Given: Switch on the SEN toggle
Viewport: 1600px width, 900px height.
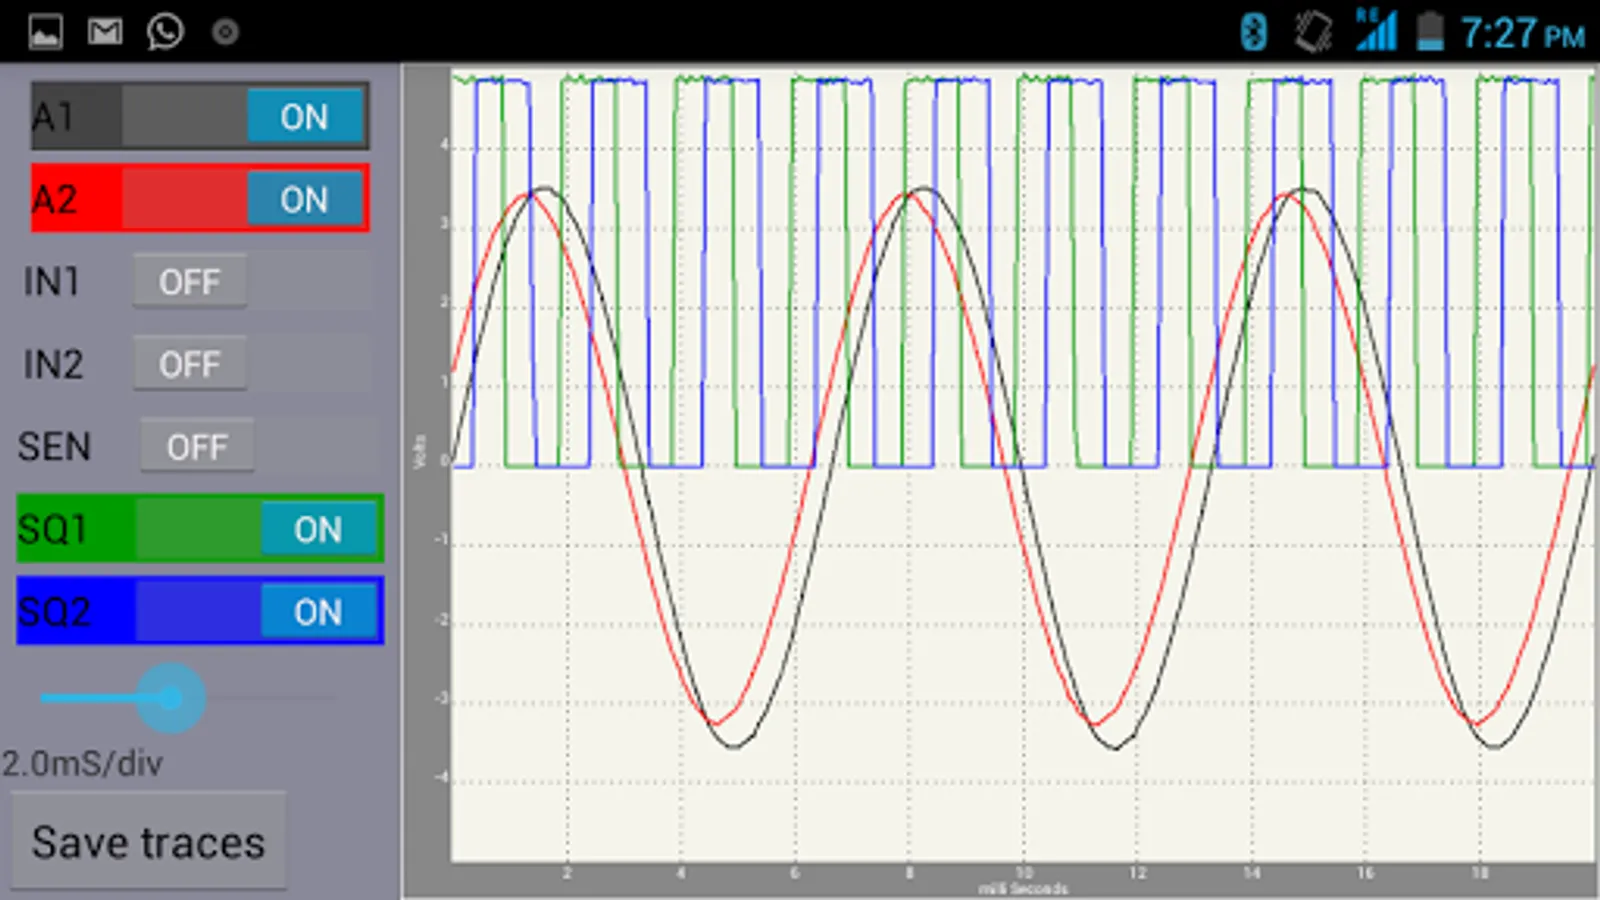Looking at the screenshot, I should pos(197,447).
